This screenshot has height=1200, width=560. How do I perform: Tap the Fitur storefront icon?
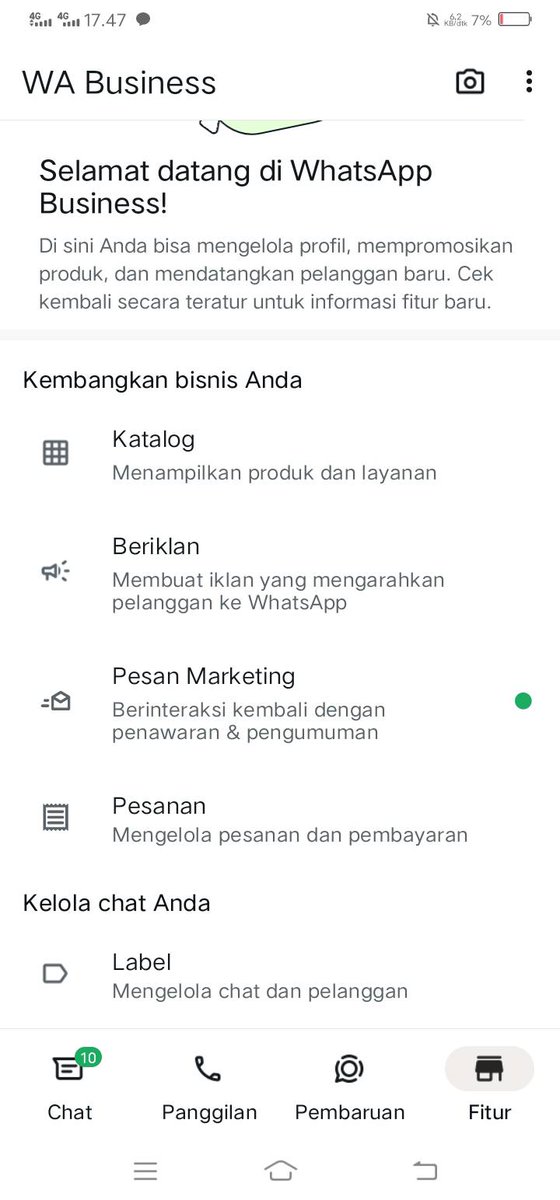click(x=489, y=1069)
